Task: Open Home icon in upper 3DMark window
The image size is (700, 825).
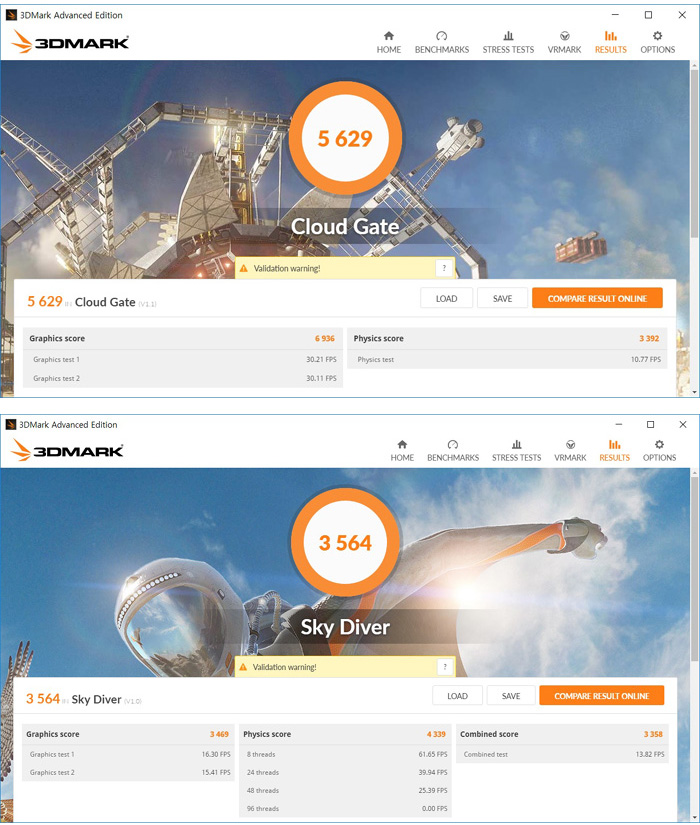Action: coord(388,36)
